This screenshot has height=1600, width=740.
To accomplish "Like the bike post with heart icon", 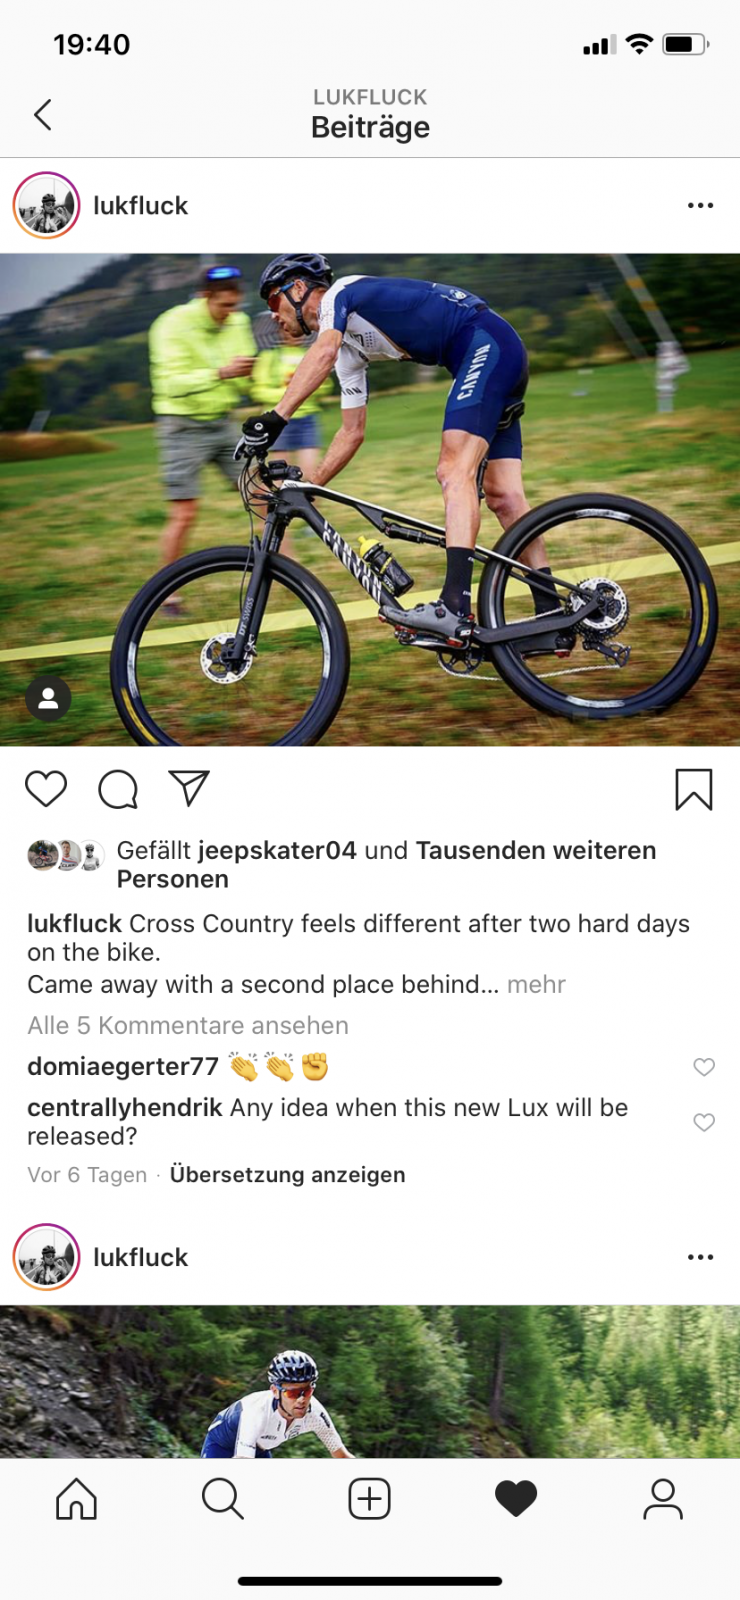I will (x=46, y=789).
